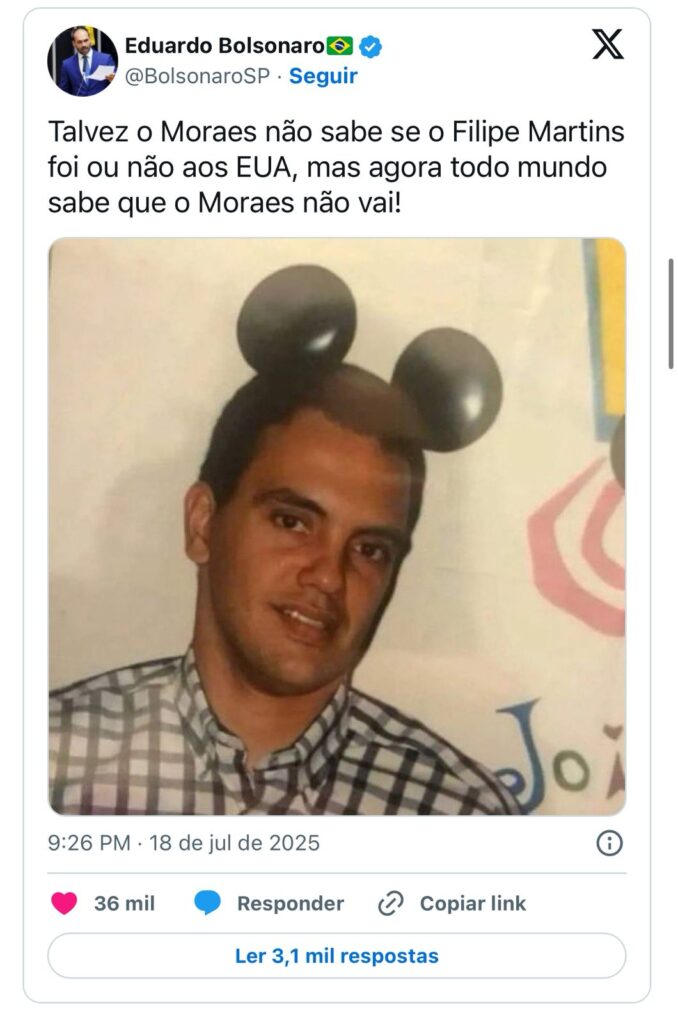This screenshot has width=678, height=1024.
Task: Open the embedded tweet photo
Action: tap(337, 526)
